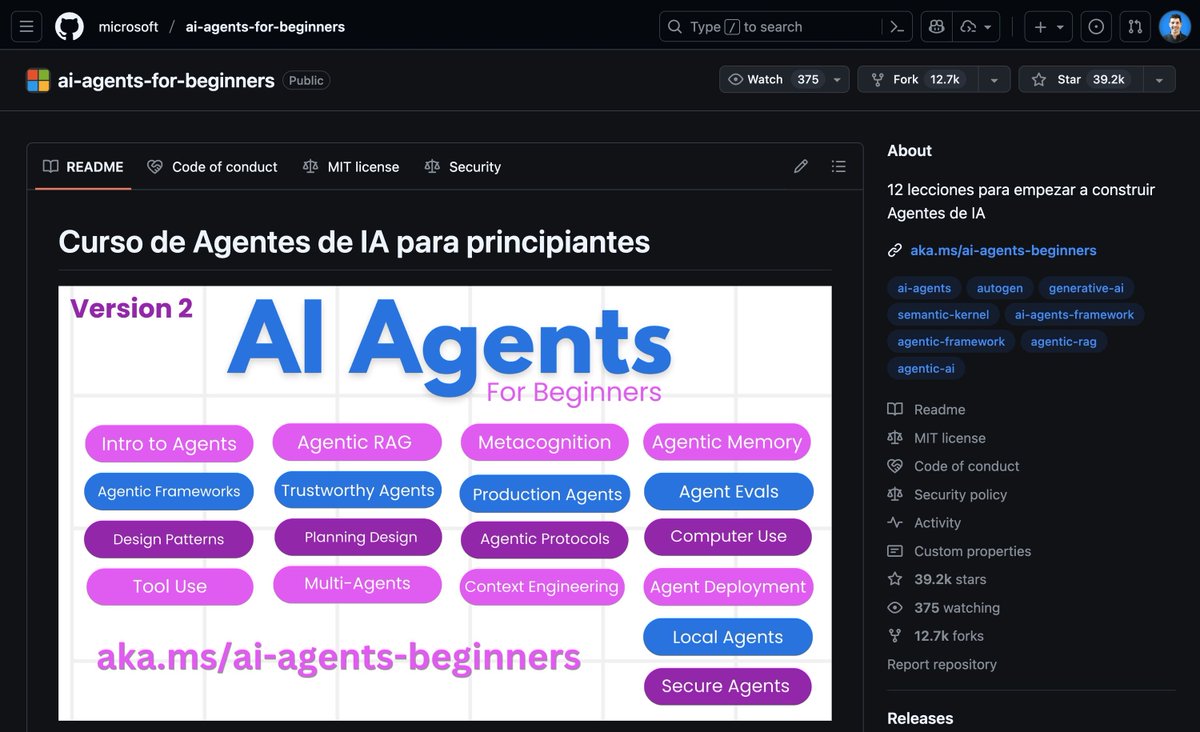Viewport: 1200px width, 732px height.
Task: Open the pull requests icon in header
Action: tap(1135, 27)
